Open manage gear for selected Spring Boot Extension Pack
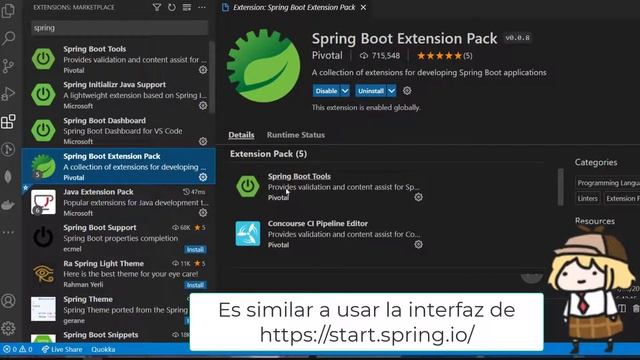The image size is (640, 360). click(203, 177)
